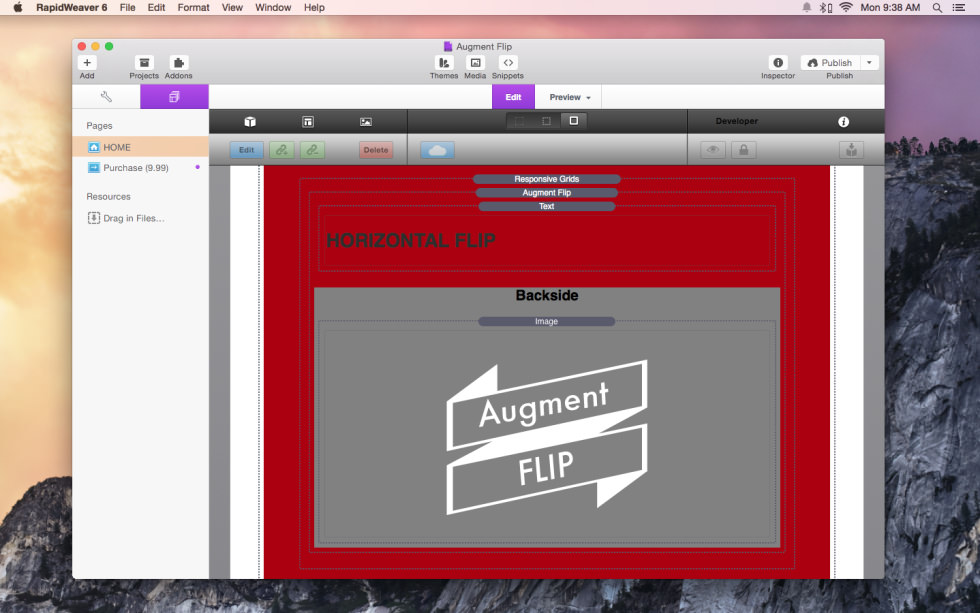
Task: Click the lock stack icon
Action: click(744, 150)
